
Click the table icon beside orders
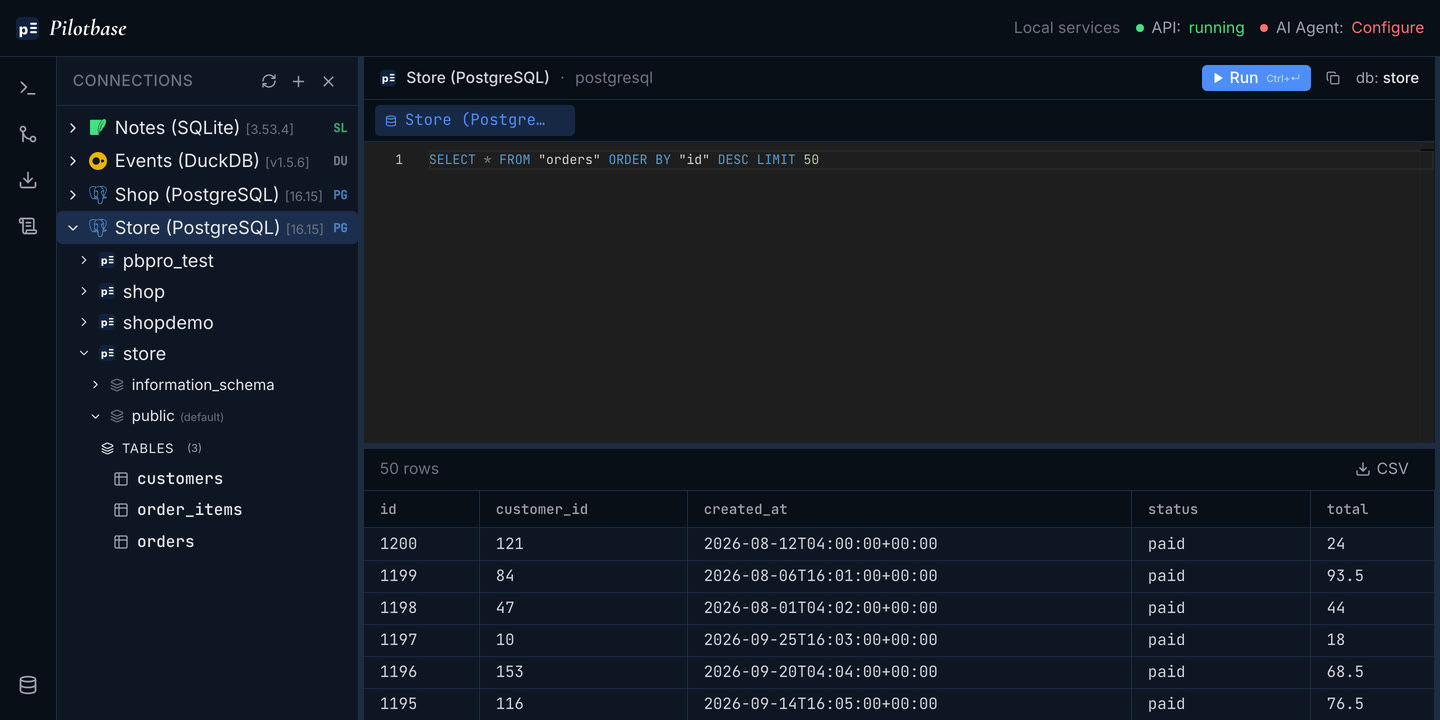click(x=121, y=542)
